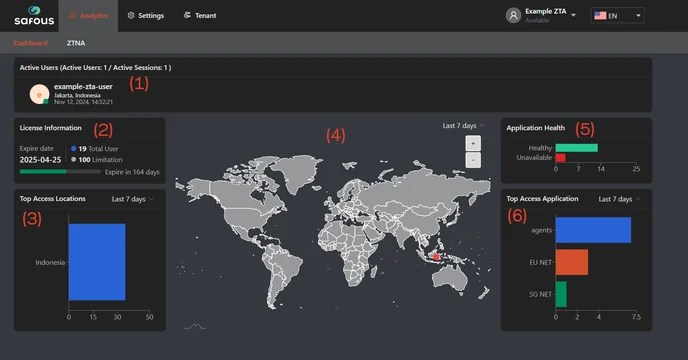Click the EU NET axis label

coord(540,262)
